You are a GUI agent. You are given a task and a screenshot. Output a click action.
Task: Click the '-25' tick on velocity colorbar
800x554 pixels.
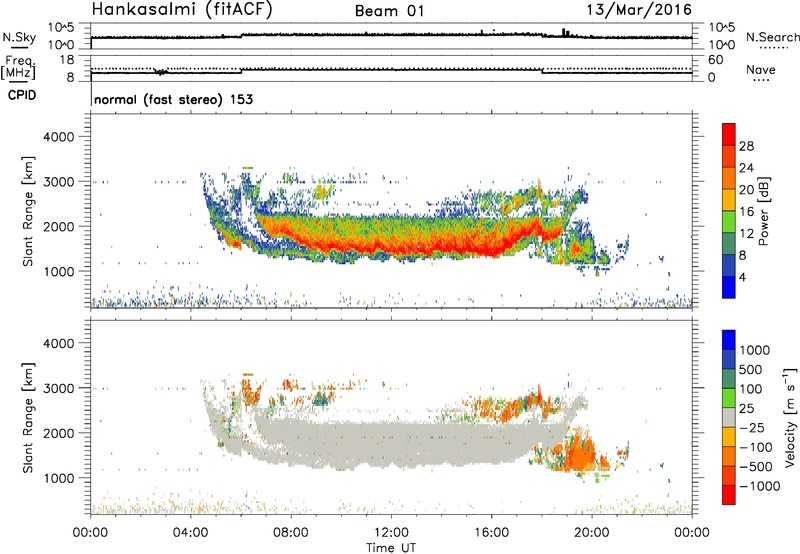[x=752, y=428]
